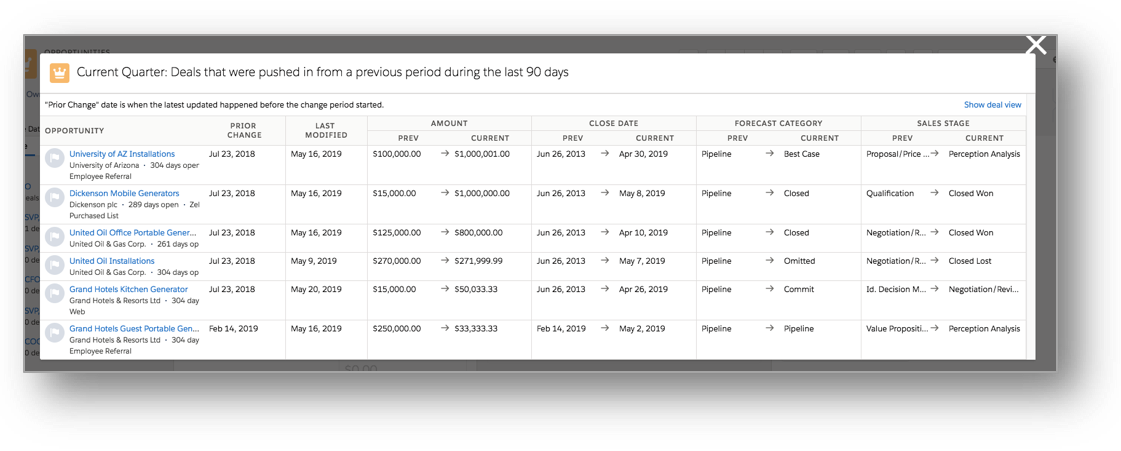Click the May 9, 2019 last modified date
Image resolution: width=1121 pixels, height=451 pixels.
[x=313, y=261]
